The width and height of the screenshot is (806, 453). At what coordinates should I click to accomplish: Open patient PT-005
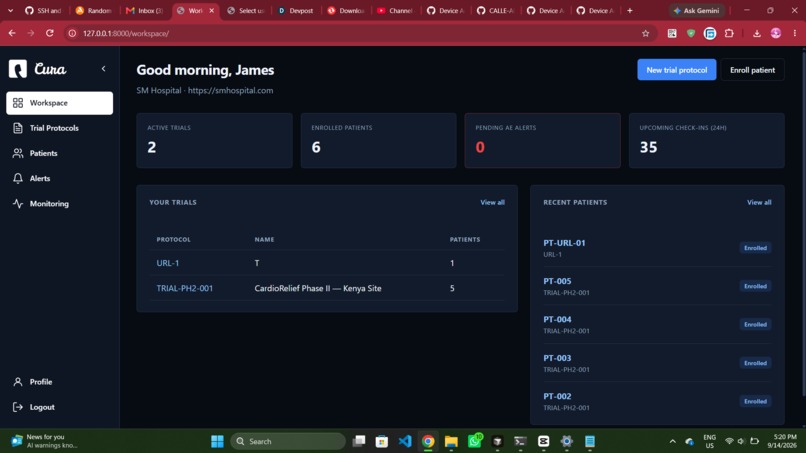(x=557, y=281)
